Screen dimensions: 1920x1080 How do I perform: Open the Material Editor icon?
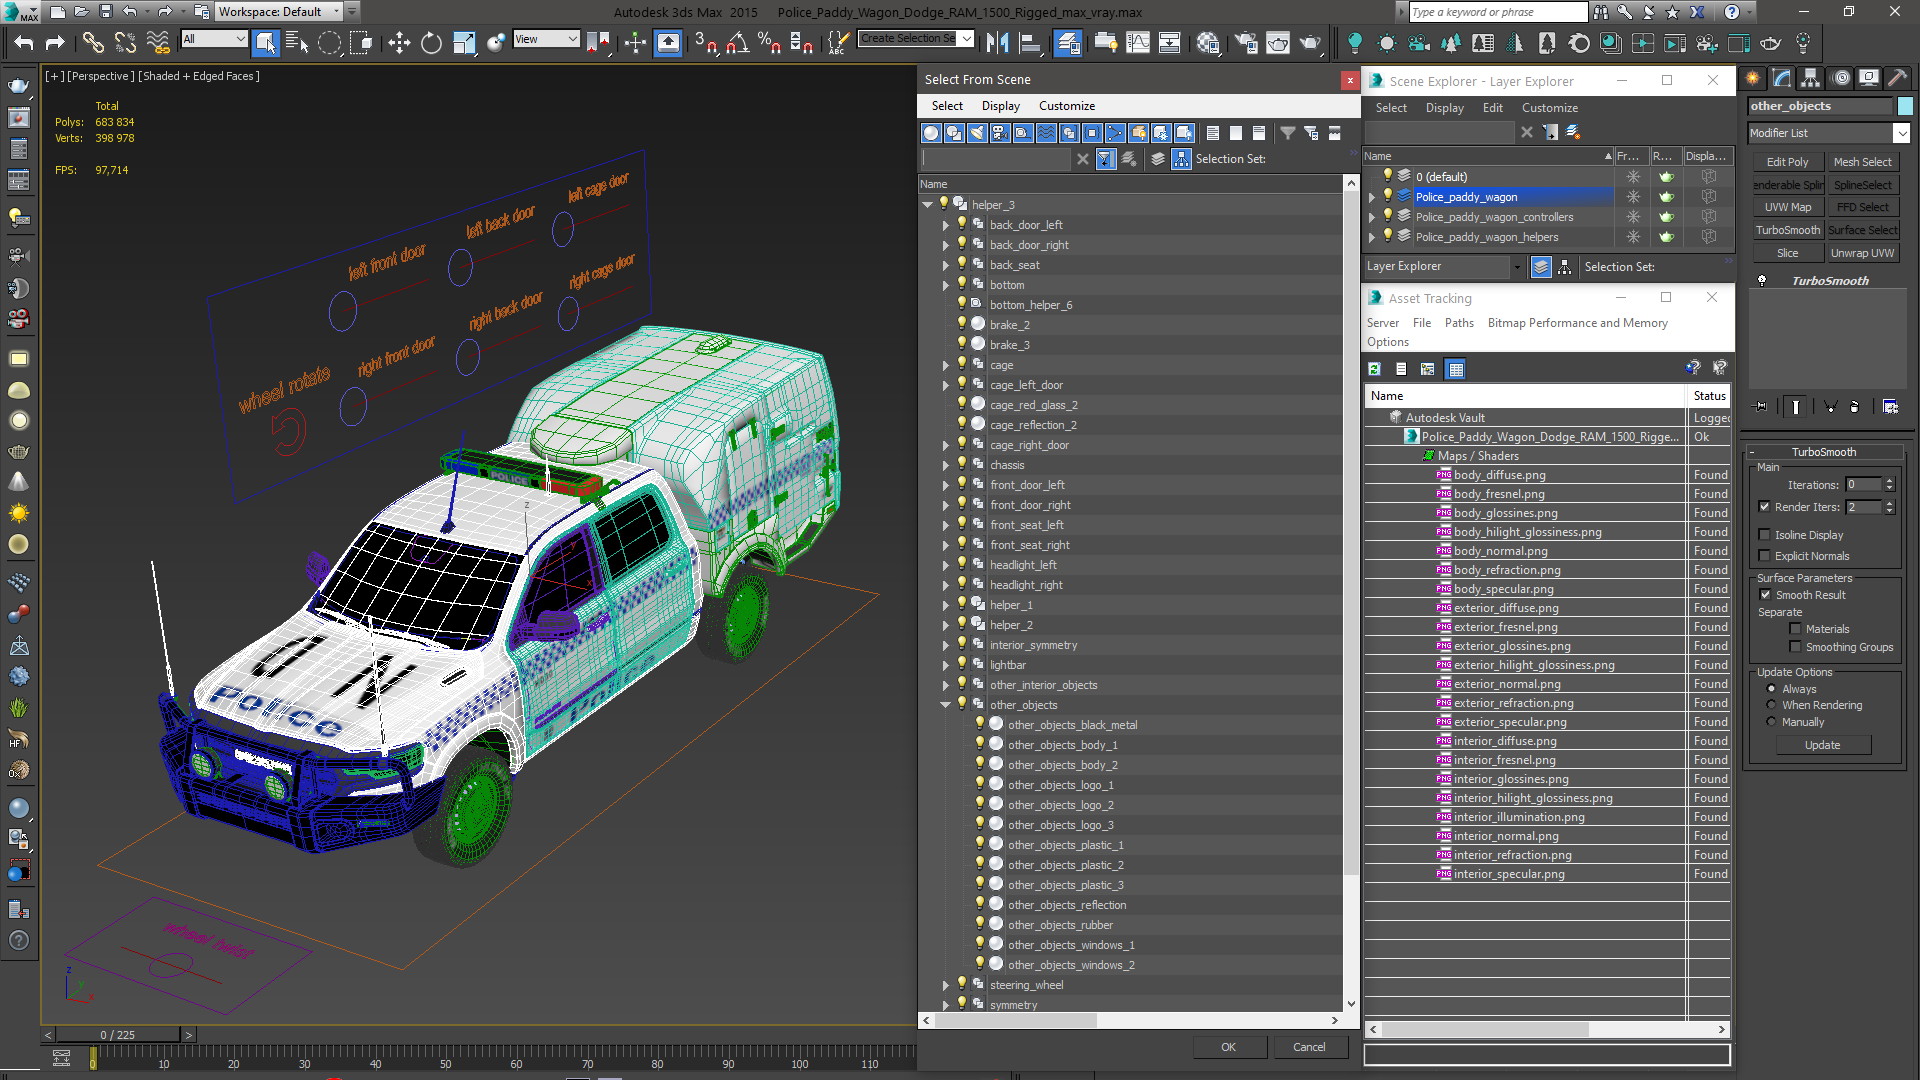[x=1208, y=42]
